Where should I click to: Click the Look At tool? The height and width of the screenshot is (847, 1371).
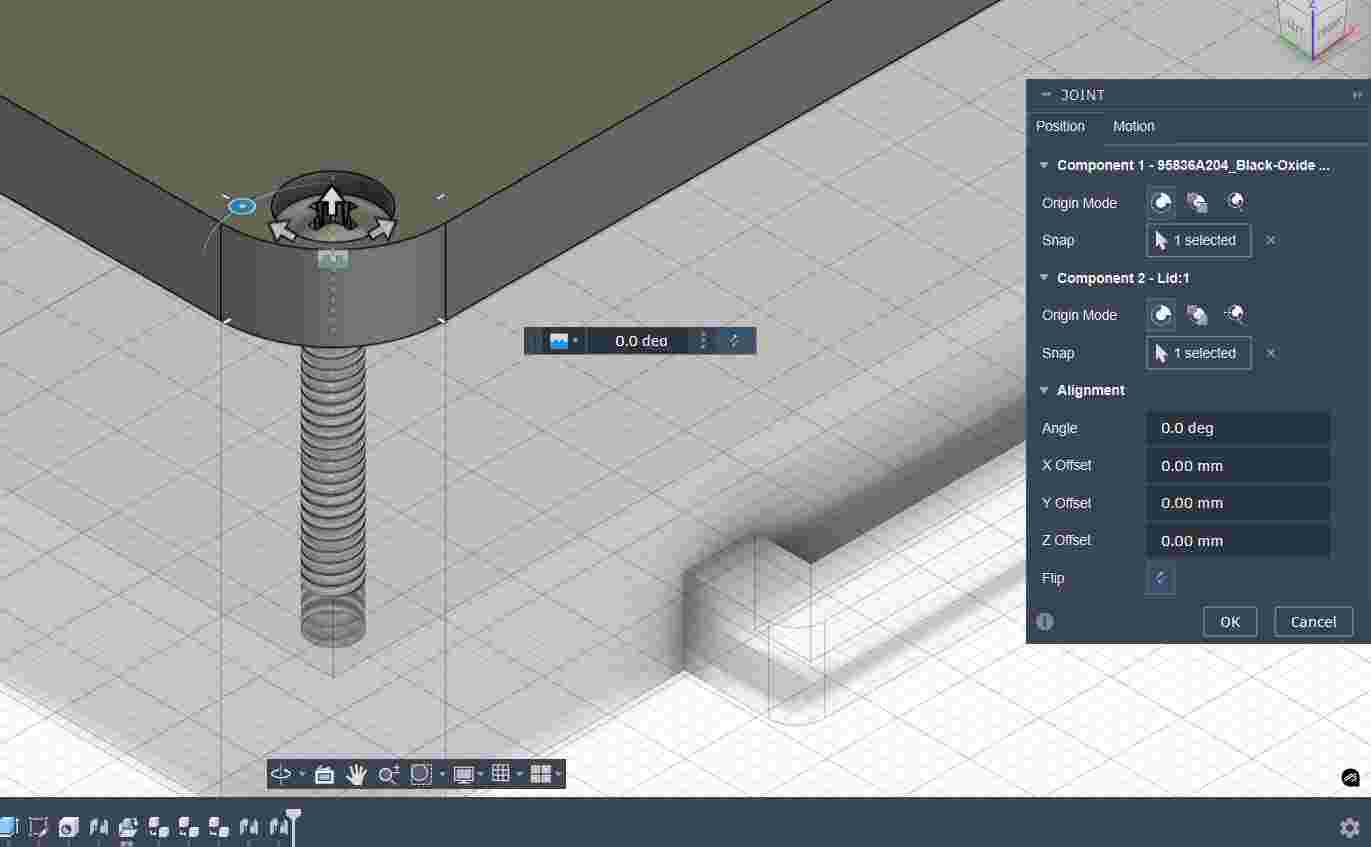pyautogui.click(x=324, y=774)
